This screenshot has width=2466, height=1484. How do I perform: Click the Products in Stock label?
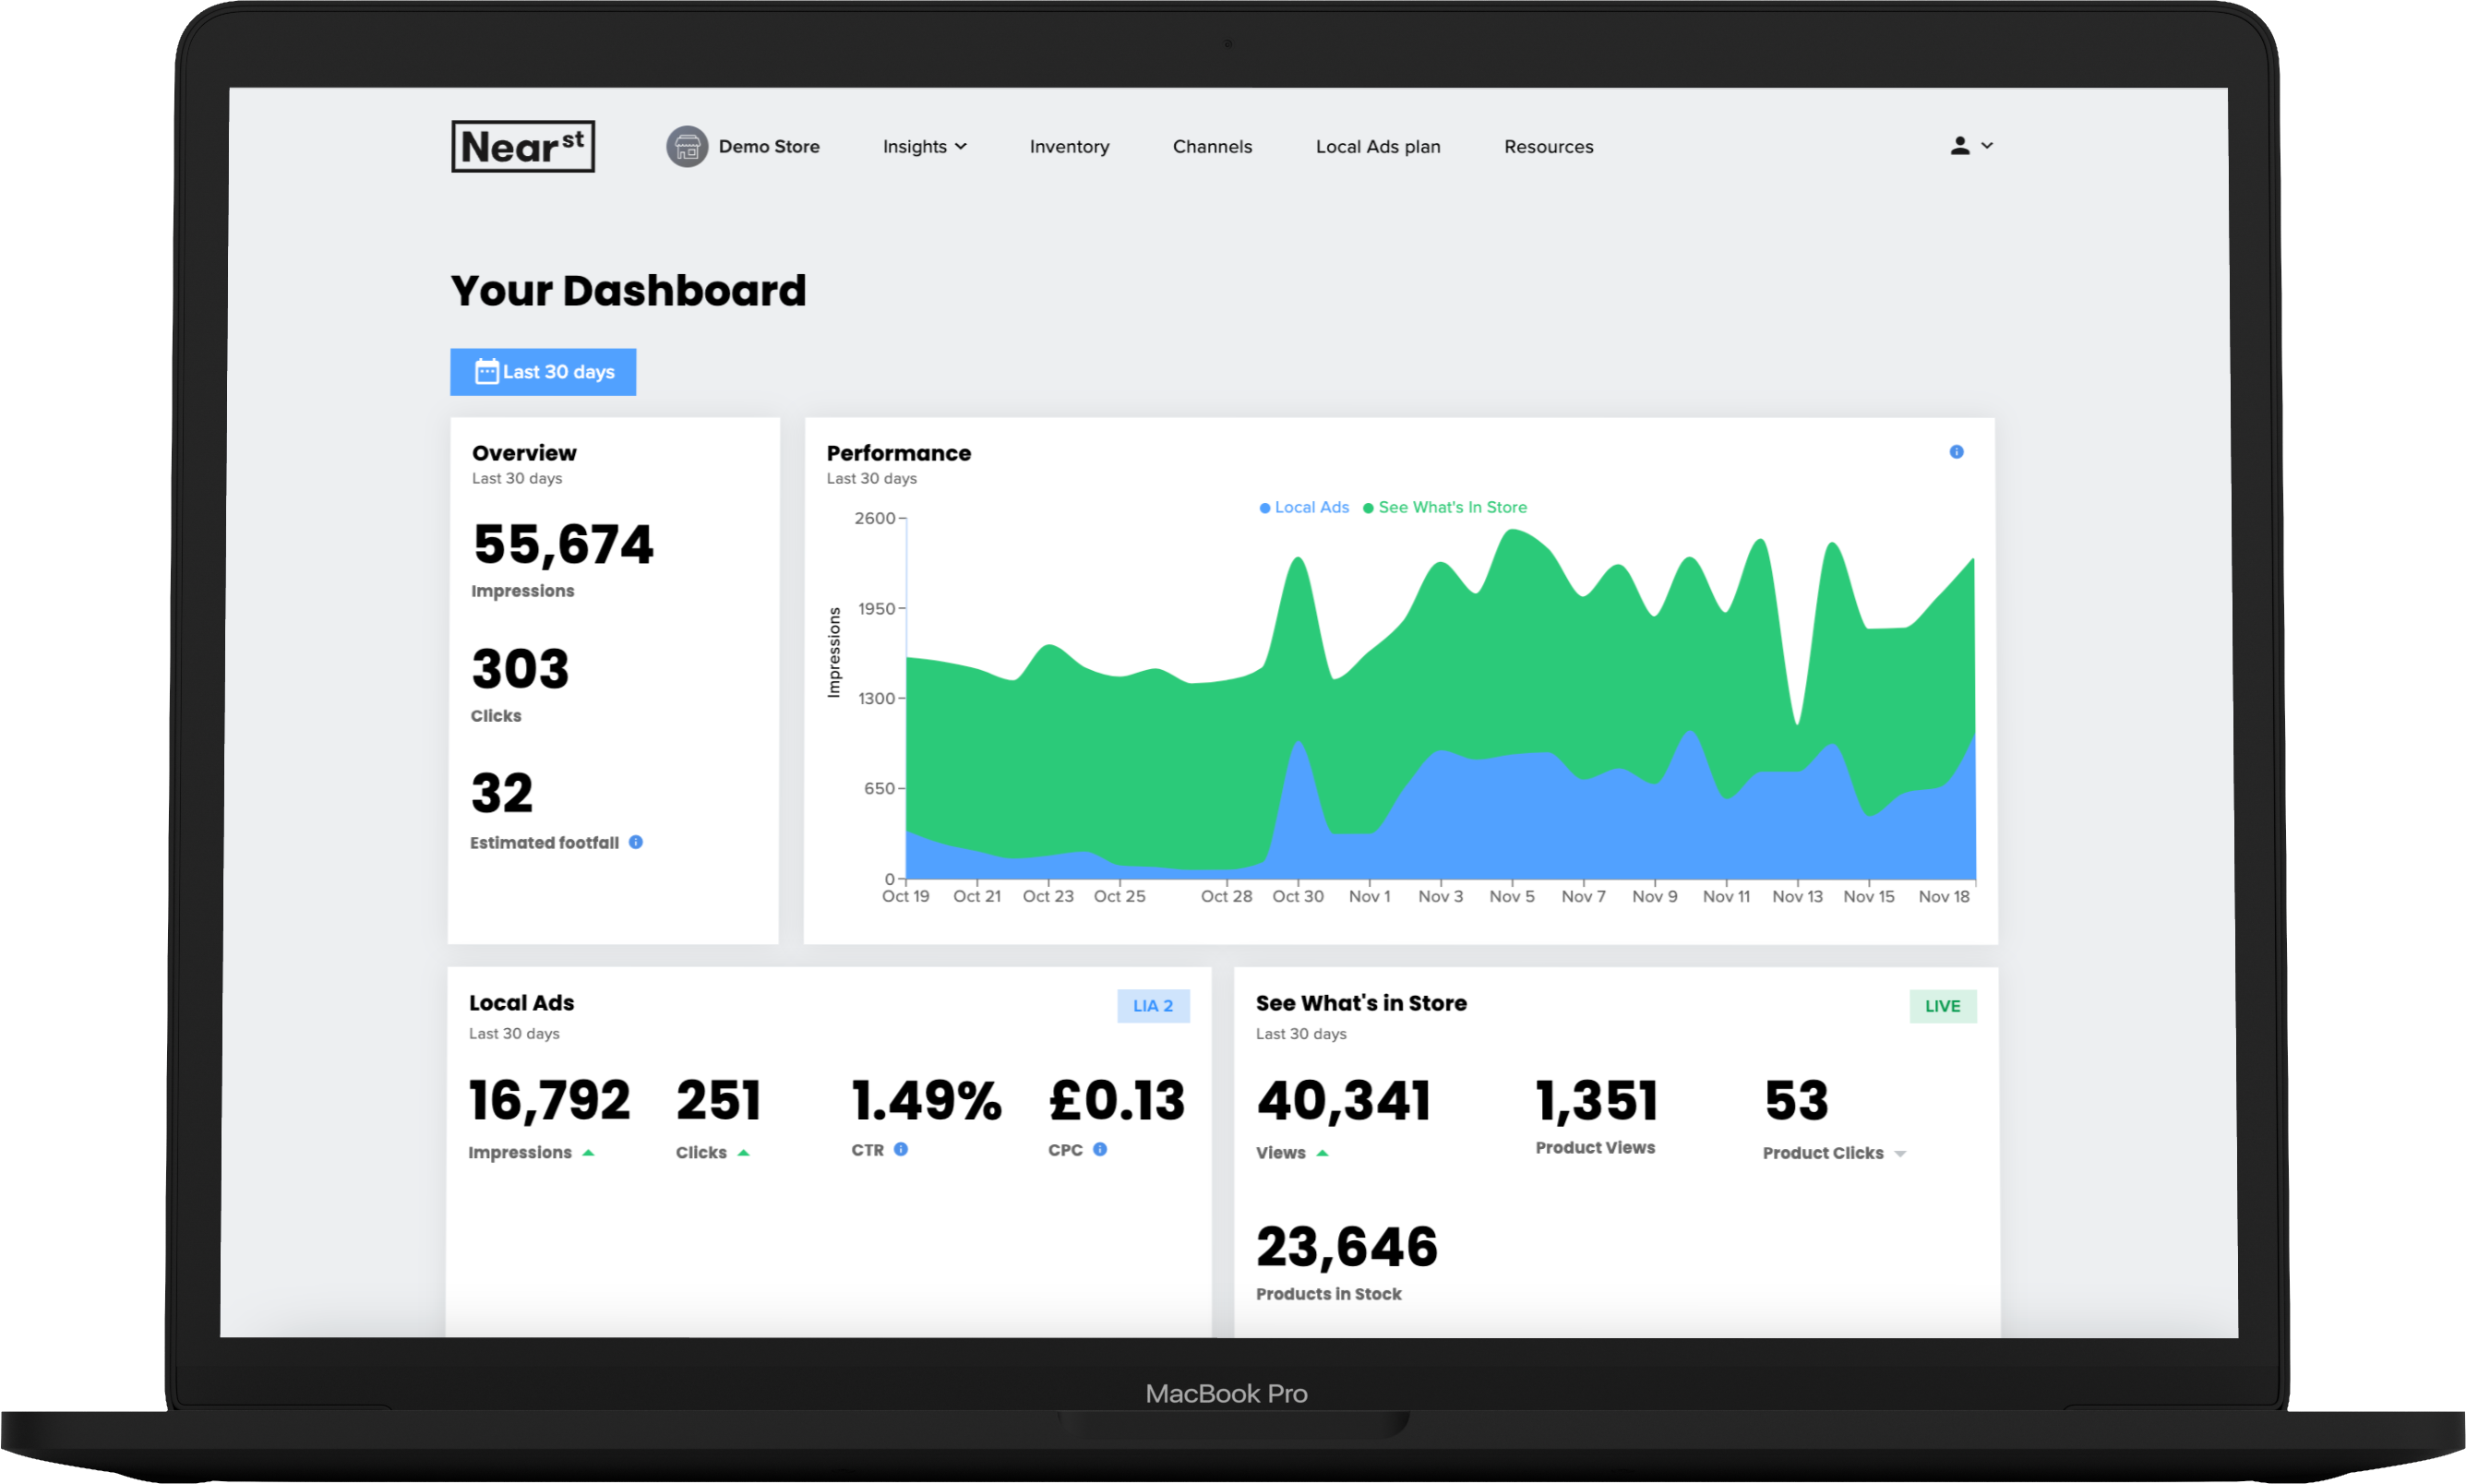coord(1329,1294)
